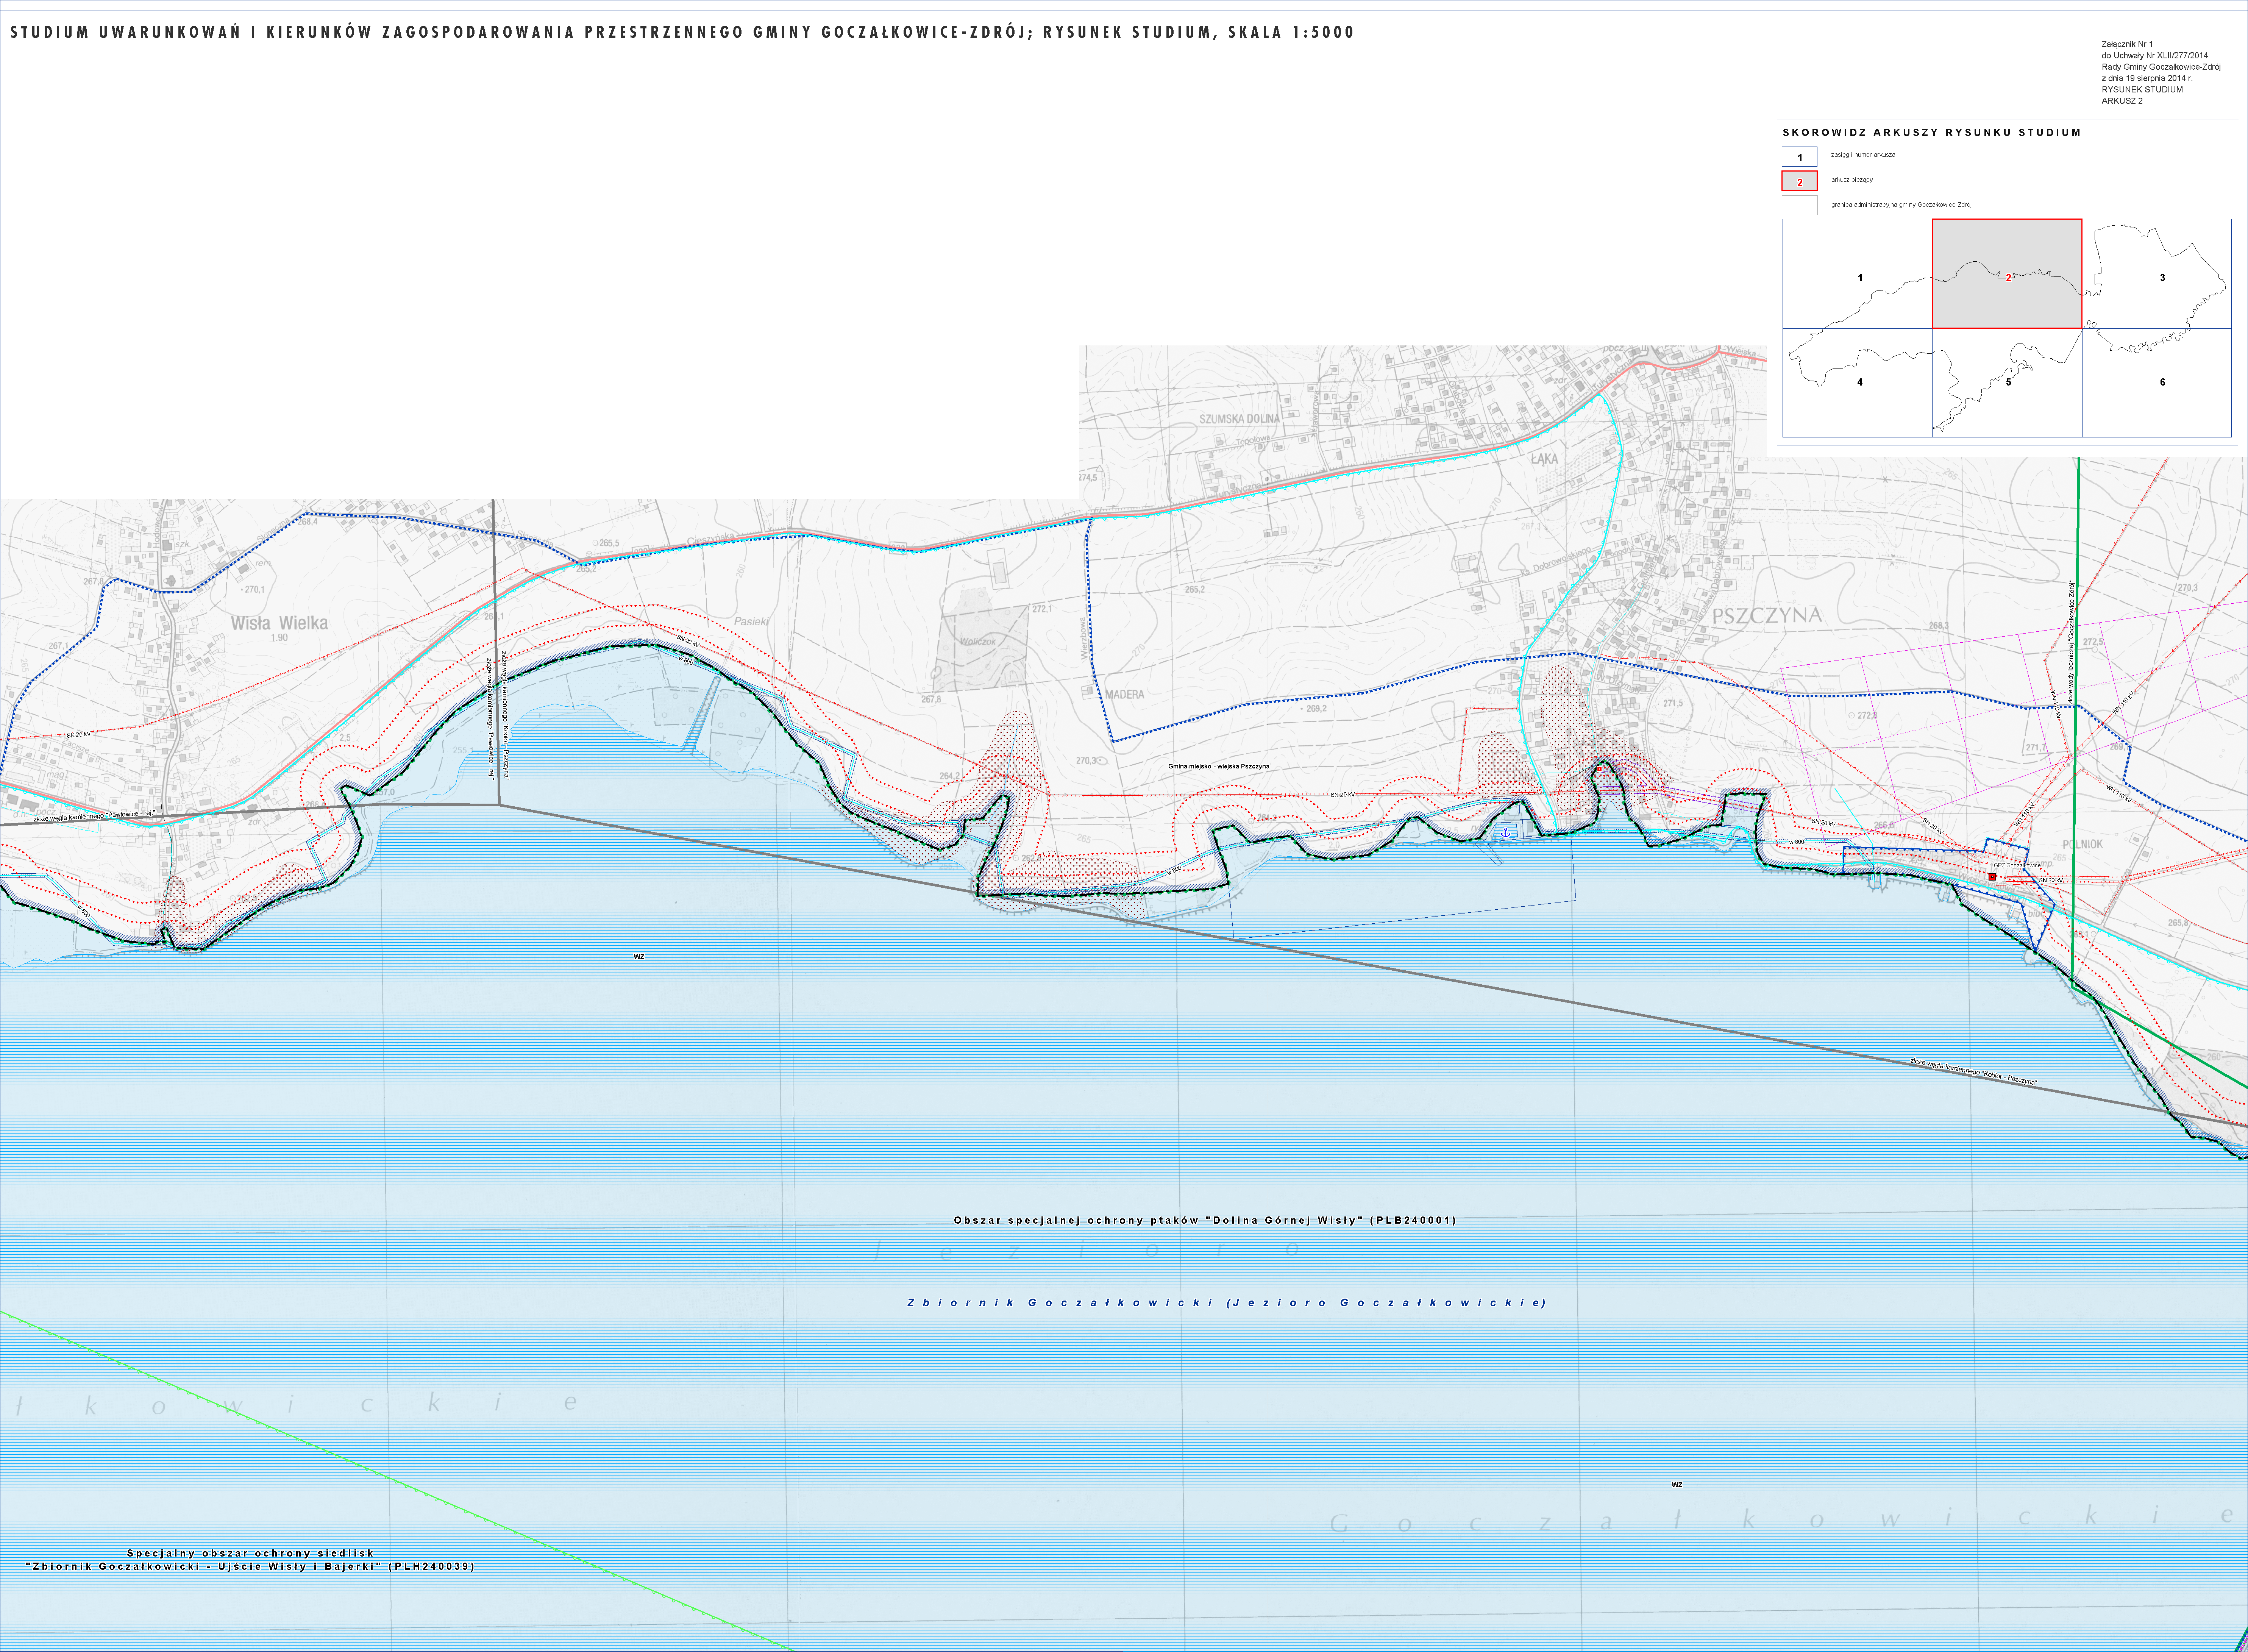Click the 'zasięg i numer arkusza' legend label
2248x1652 pixels.
[x=1863, y=155]
